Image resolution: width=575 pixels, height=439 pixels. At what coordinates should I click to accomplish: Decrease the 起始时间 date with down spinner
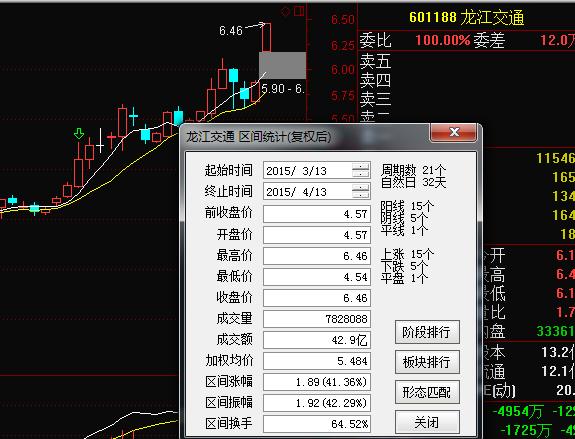[360, 175]
